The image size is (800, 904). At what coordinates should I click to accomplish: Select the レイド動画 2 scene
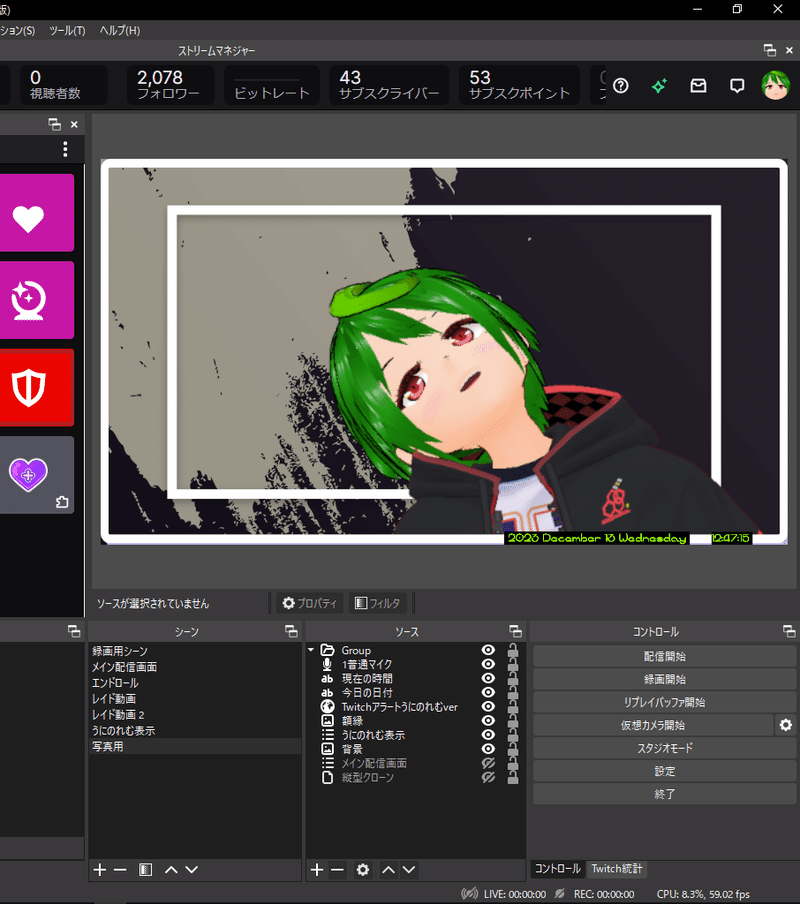pyautogui.click(x=195, y=714)
